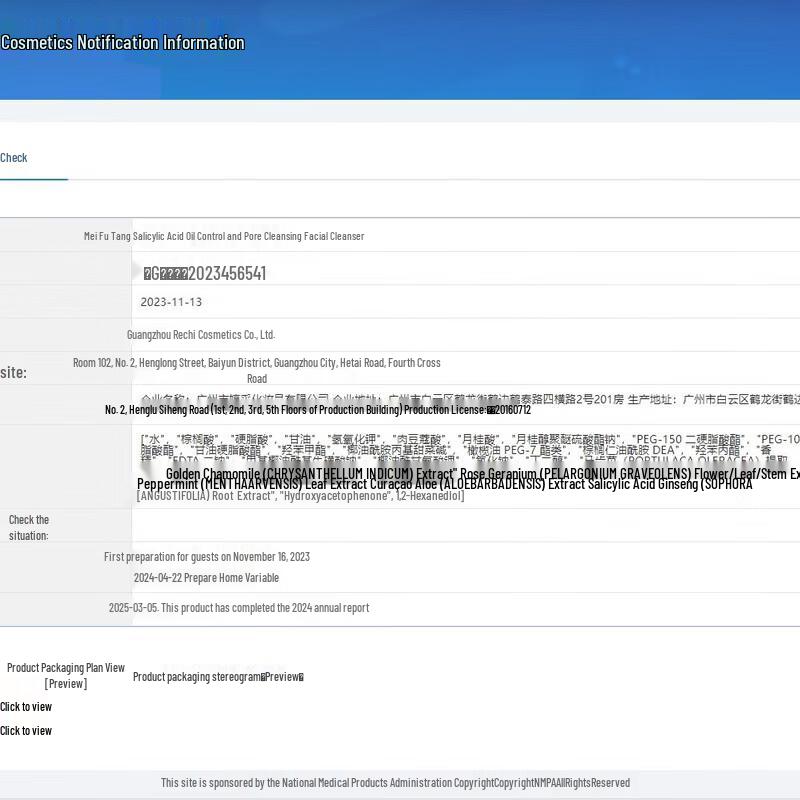The height and width of the screenshot is (800, 800).
Task: Click the 2024-04-22 Prepare Home Variable entry
Action: pos(206,578)
